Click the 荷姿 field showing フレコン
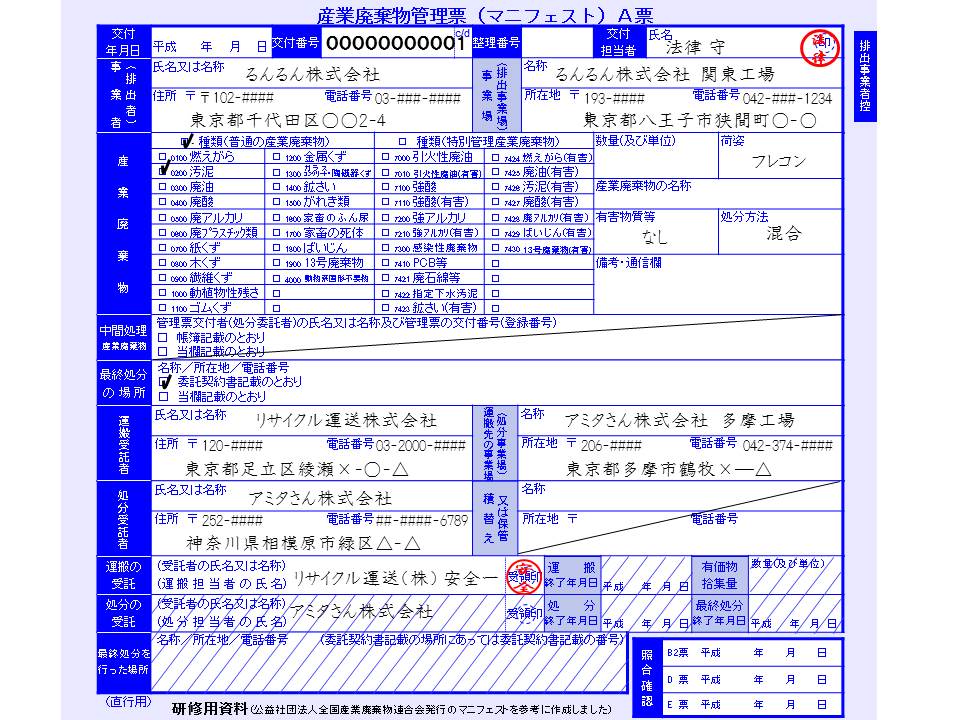The width and height of the screenshot is (960, 720). [781, 156]
